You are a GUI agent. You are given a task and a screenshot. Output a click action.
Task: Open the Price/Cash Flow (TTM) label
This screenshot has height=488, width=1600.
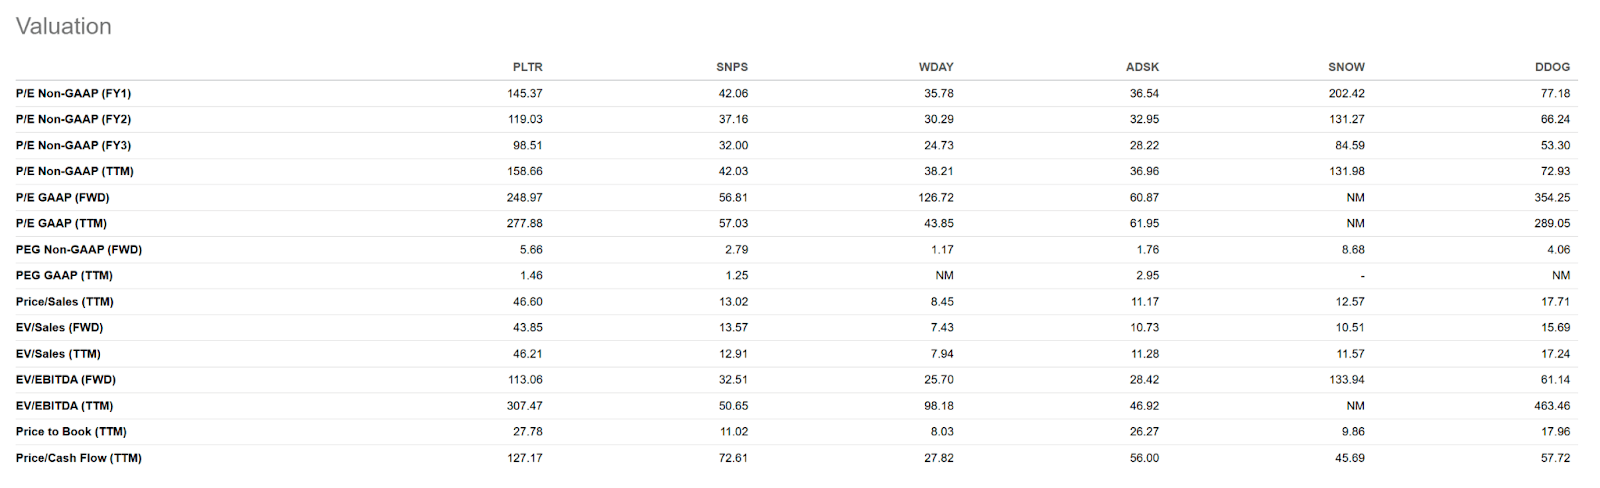coord(79,458)
